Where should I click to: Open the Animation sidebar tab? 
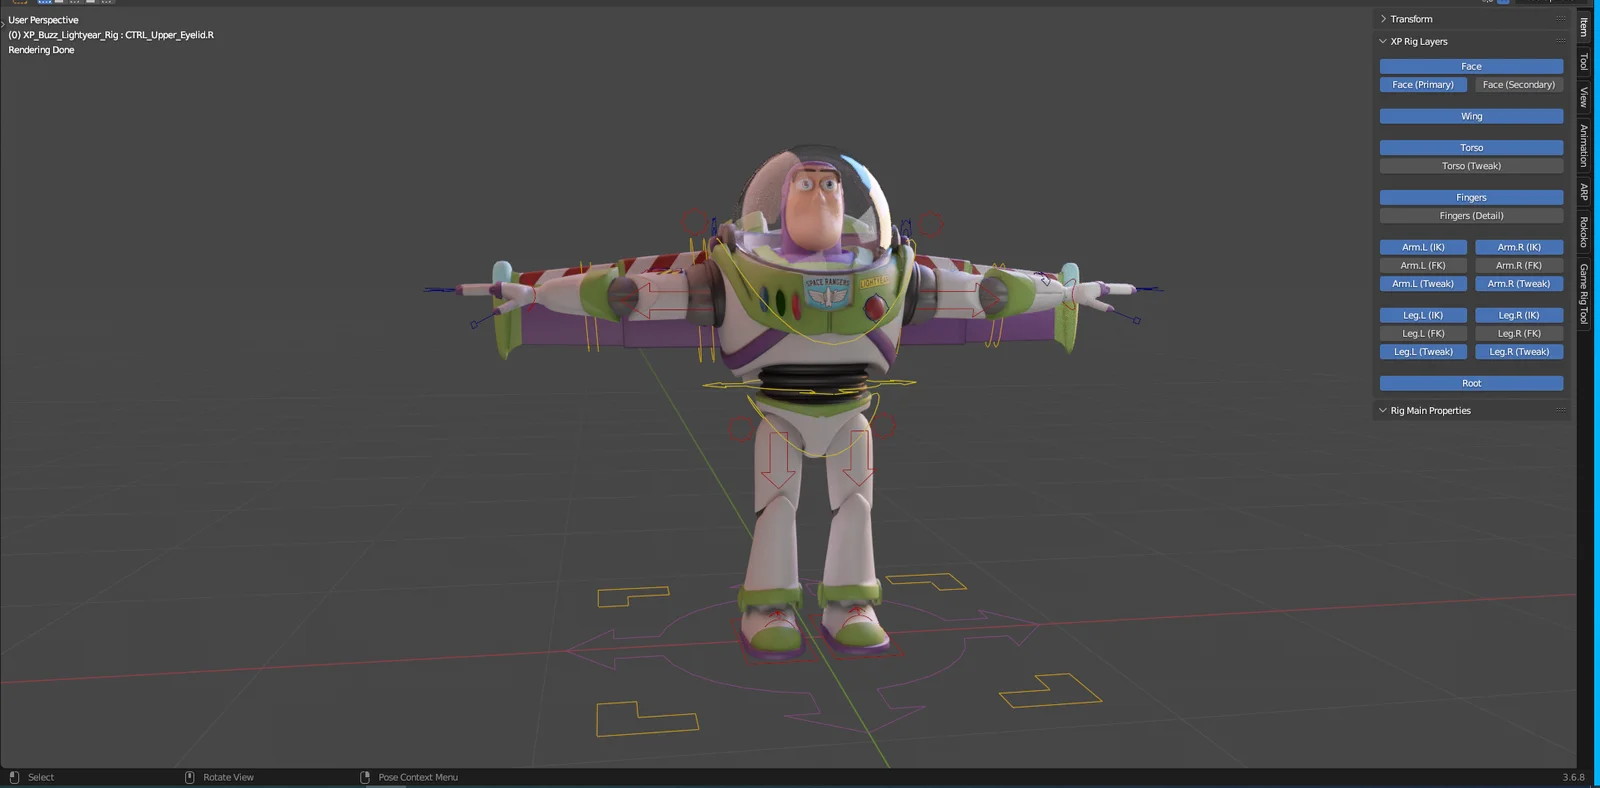[x=1584, y=145]
